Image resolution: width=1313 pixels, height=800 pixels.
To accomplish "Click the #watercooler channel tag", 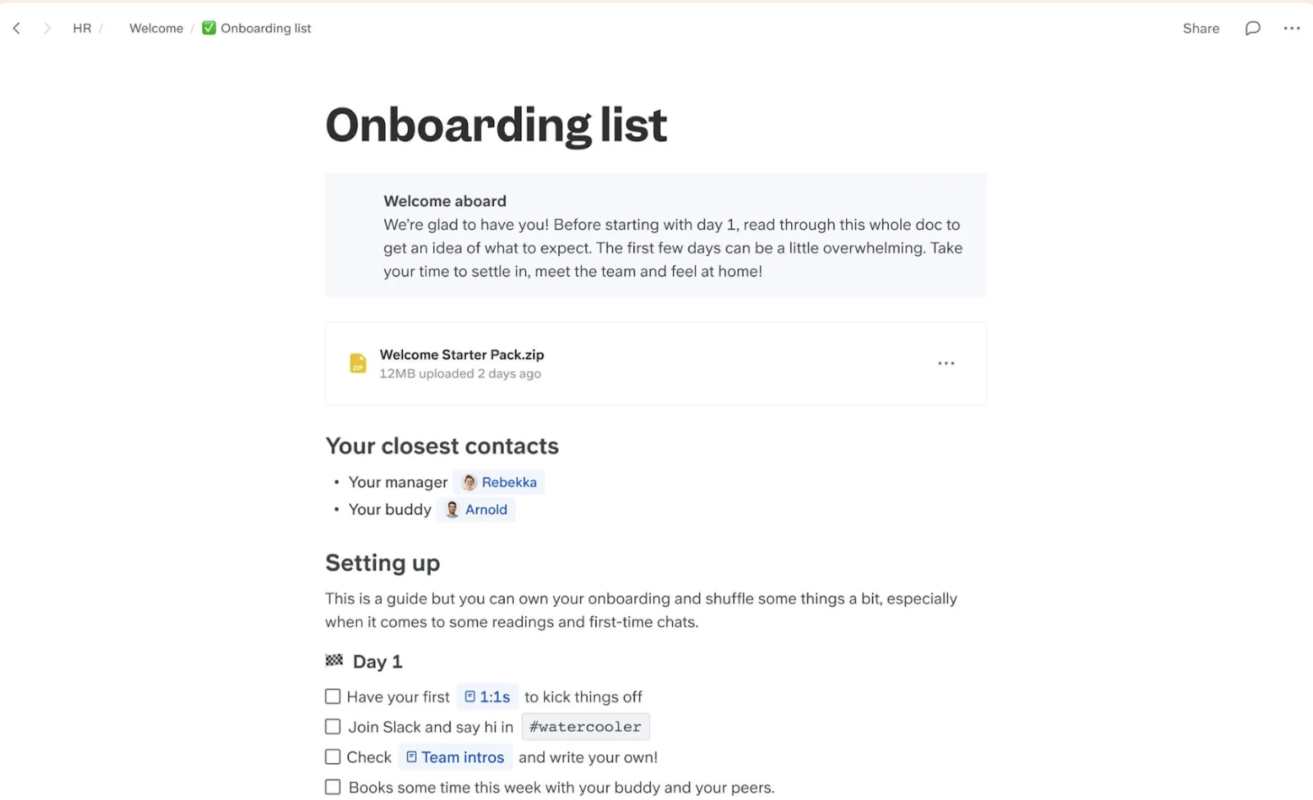I will coord(586,727).
